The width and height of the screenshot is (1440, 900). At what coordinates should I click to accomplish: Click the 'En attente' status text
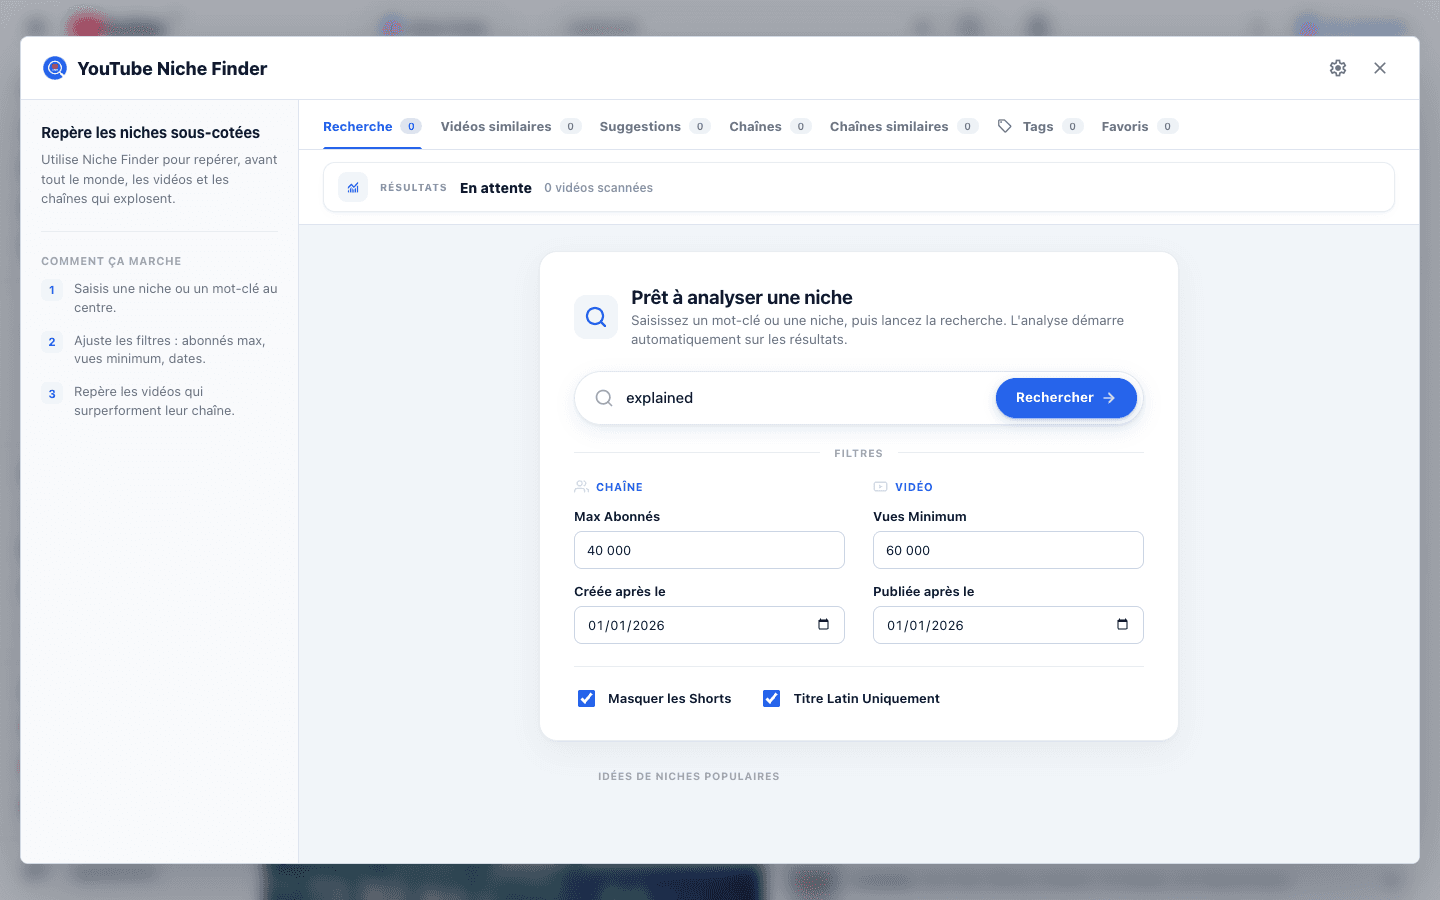coord(496,188)
